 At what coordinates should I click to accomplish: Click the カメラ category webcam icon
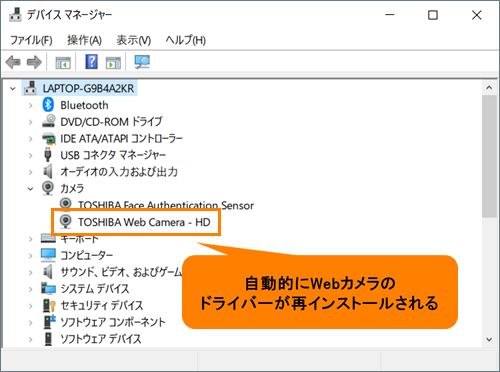pos(48,188)
